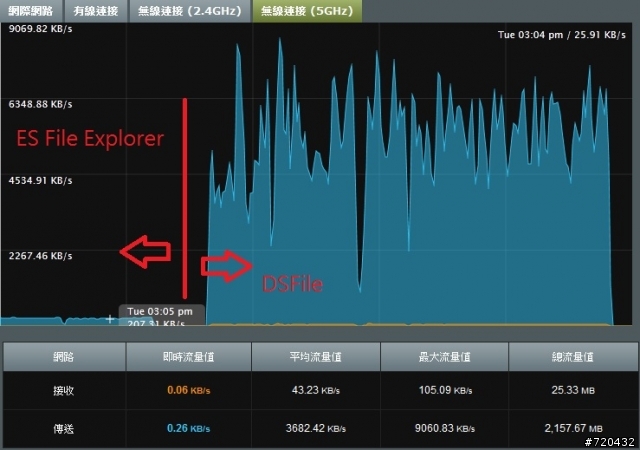The image size is (640, 450).
Task: Click the Tue 03:04 pm timestamp readout
Action: click(562, 35)
